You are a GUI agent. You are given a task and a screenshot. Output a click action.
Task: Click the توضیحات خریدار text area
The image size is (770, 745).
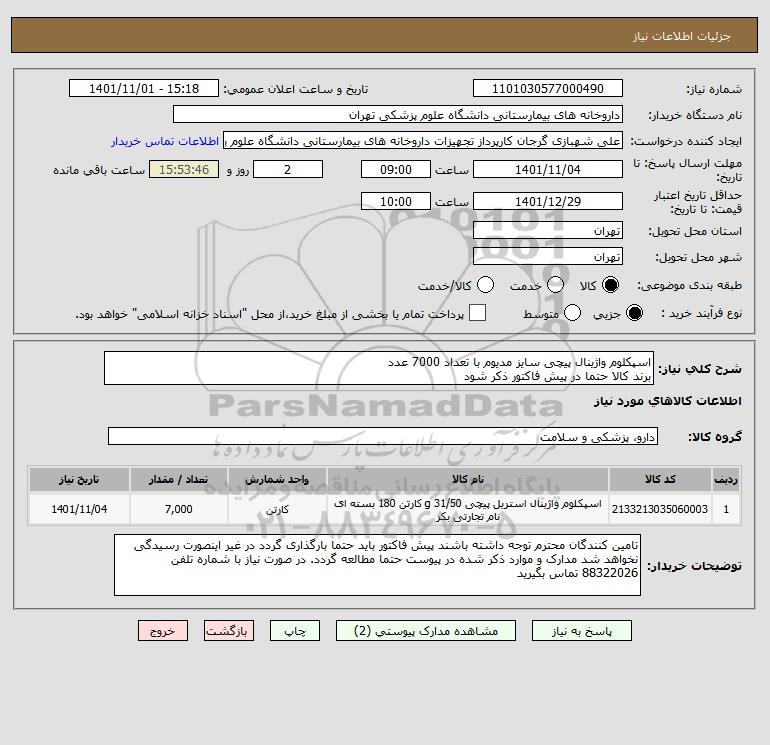click(x=377, y=565)
